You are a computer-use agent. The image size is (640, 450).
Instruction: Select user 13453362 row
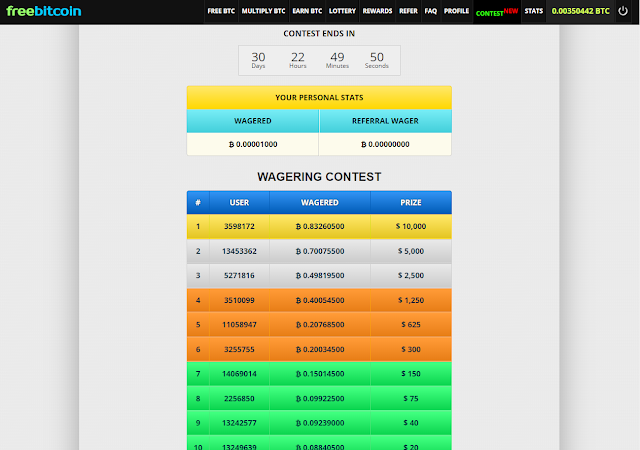[x=239, y=251]
